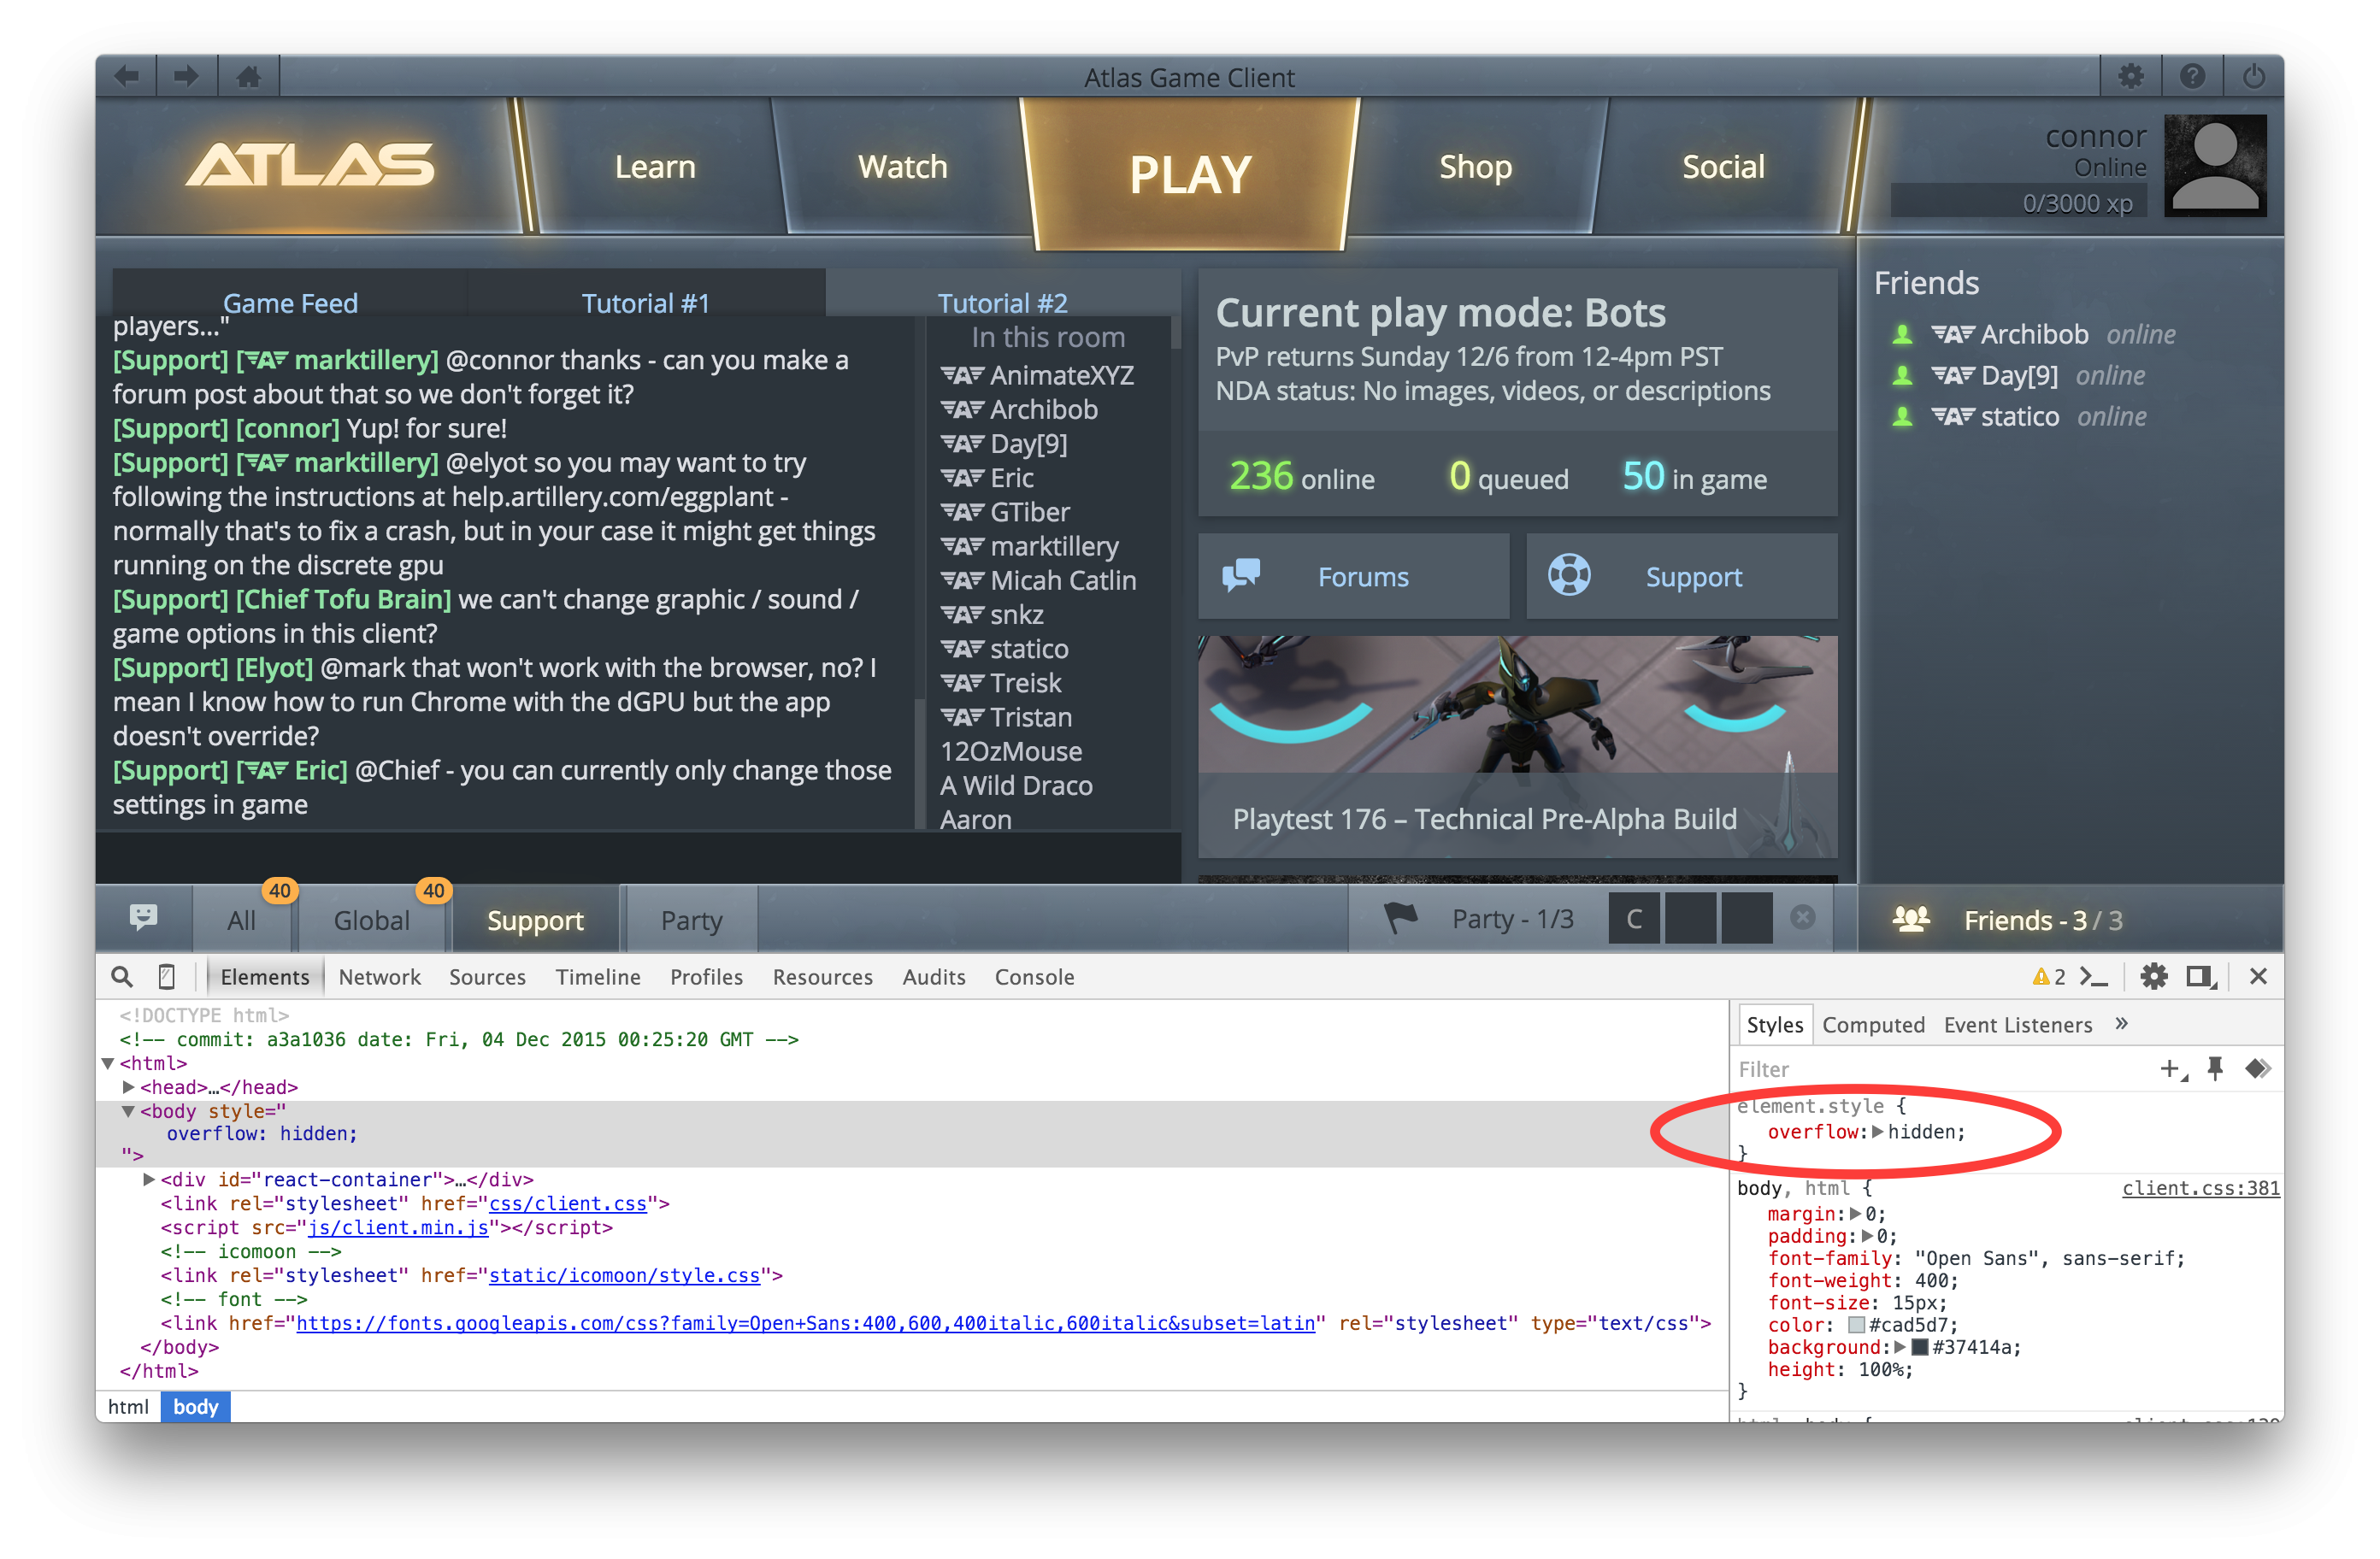Toggle element state pin icon
2380x1559 pixels.
point(2215,1069)
